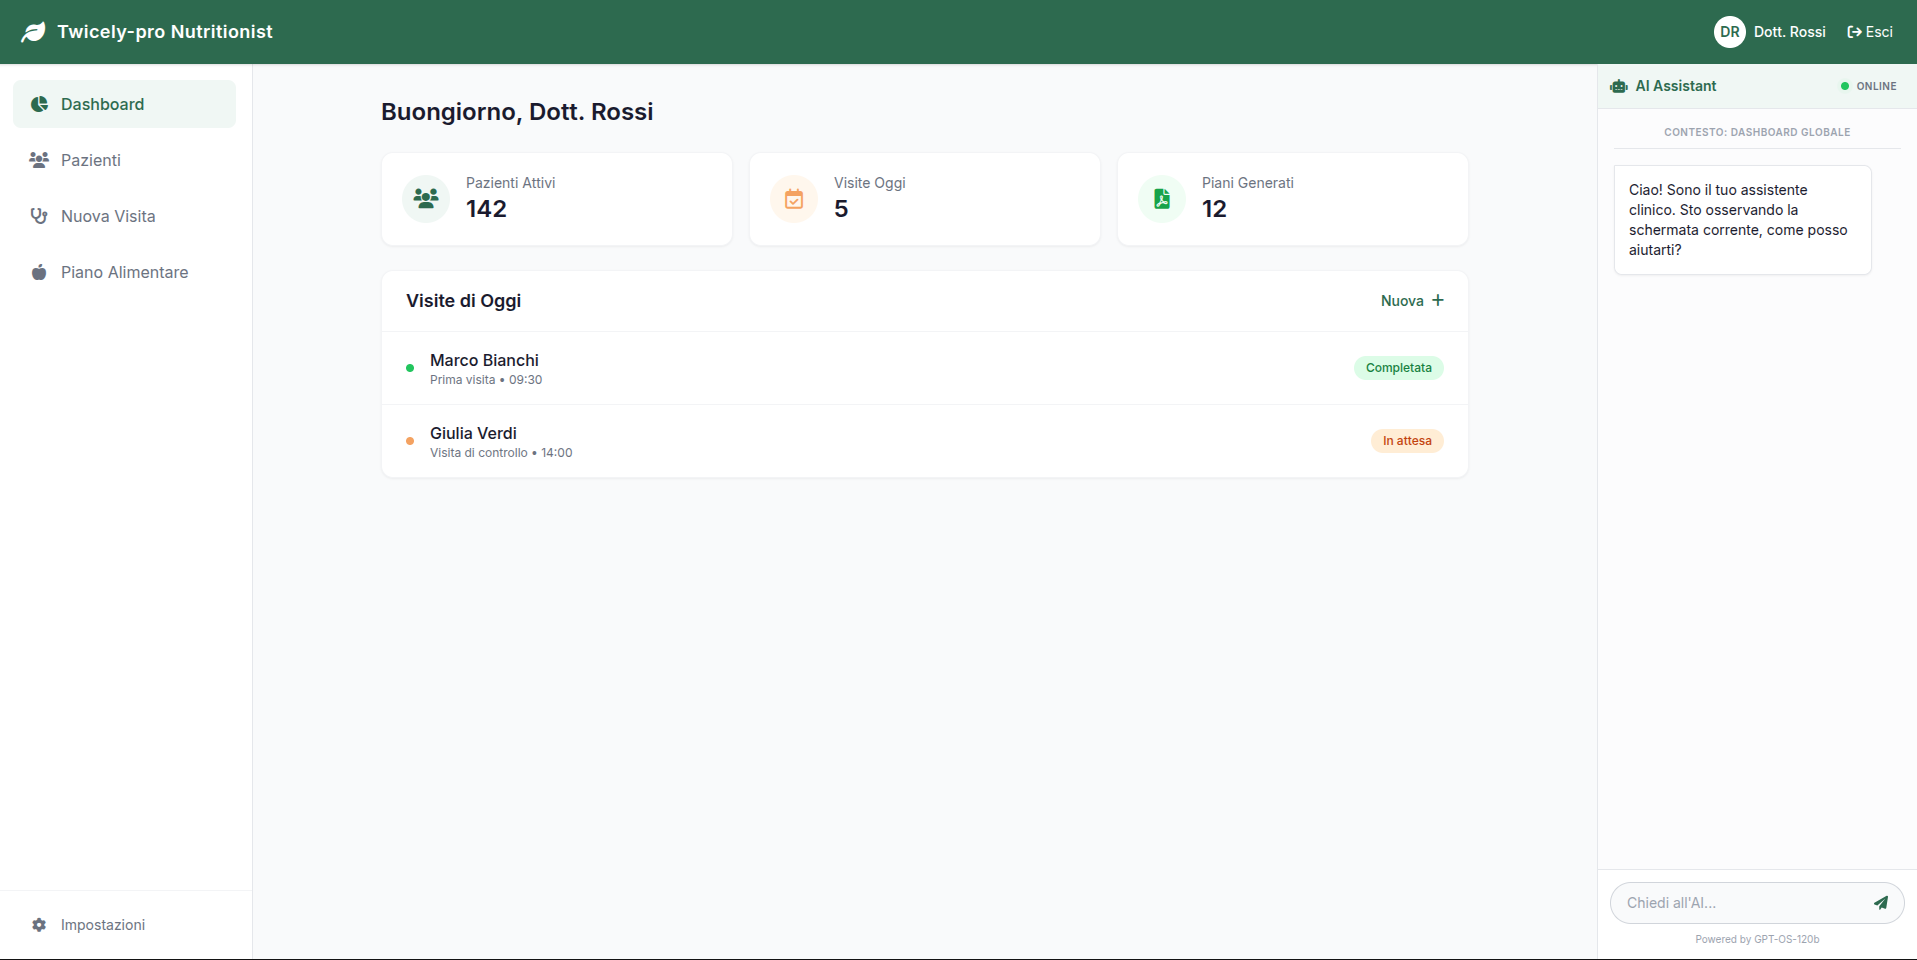This screenshot has width=1917, height=960.
Task: Click the AI Assistant robot icon
Action: 1618,86
